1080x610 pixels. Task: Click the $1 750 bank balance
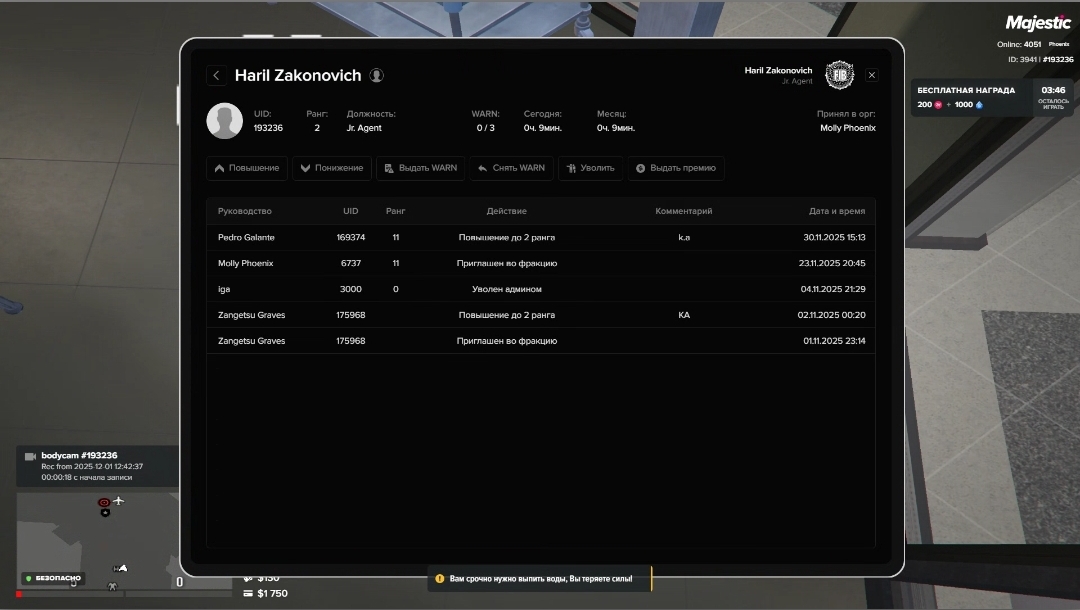tap(272, 593)
